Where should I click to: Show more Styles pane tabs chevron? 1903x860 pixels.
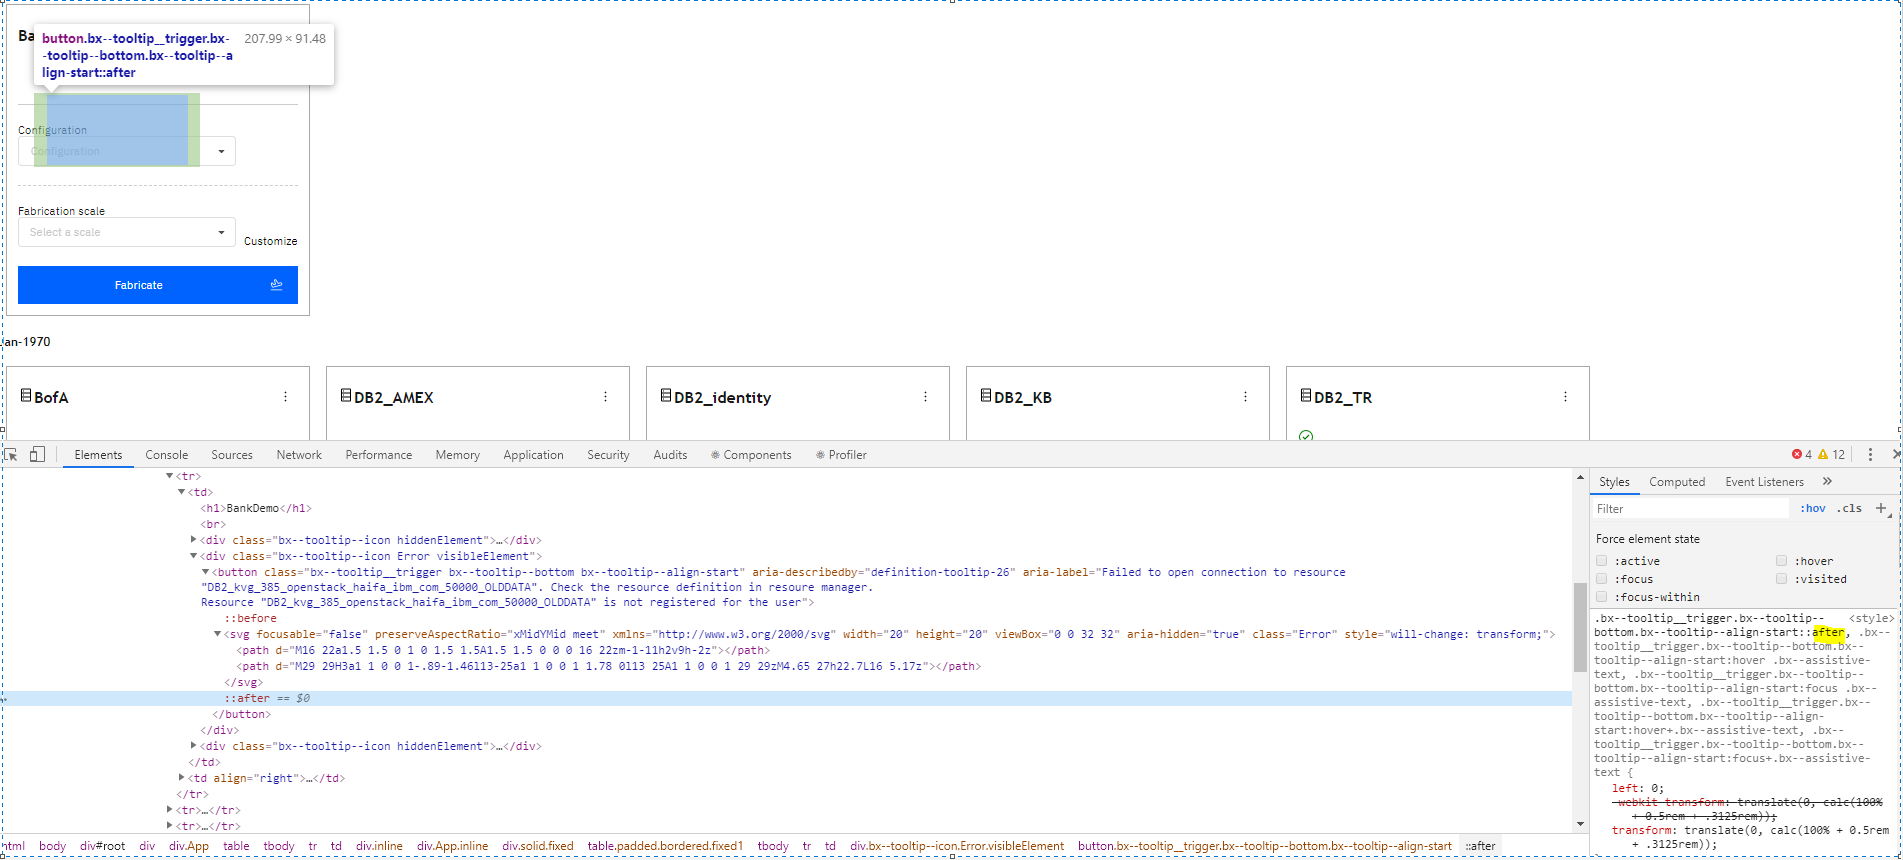[x=1827, y=481]
